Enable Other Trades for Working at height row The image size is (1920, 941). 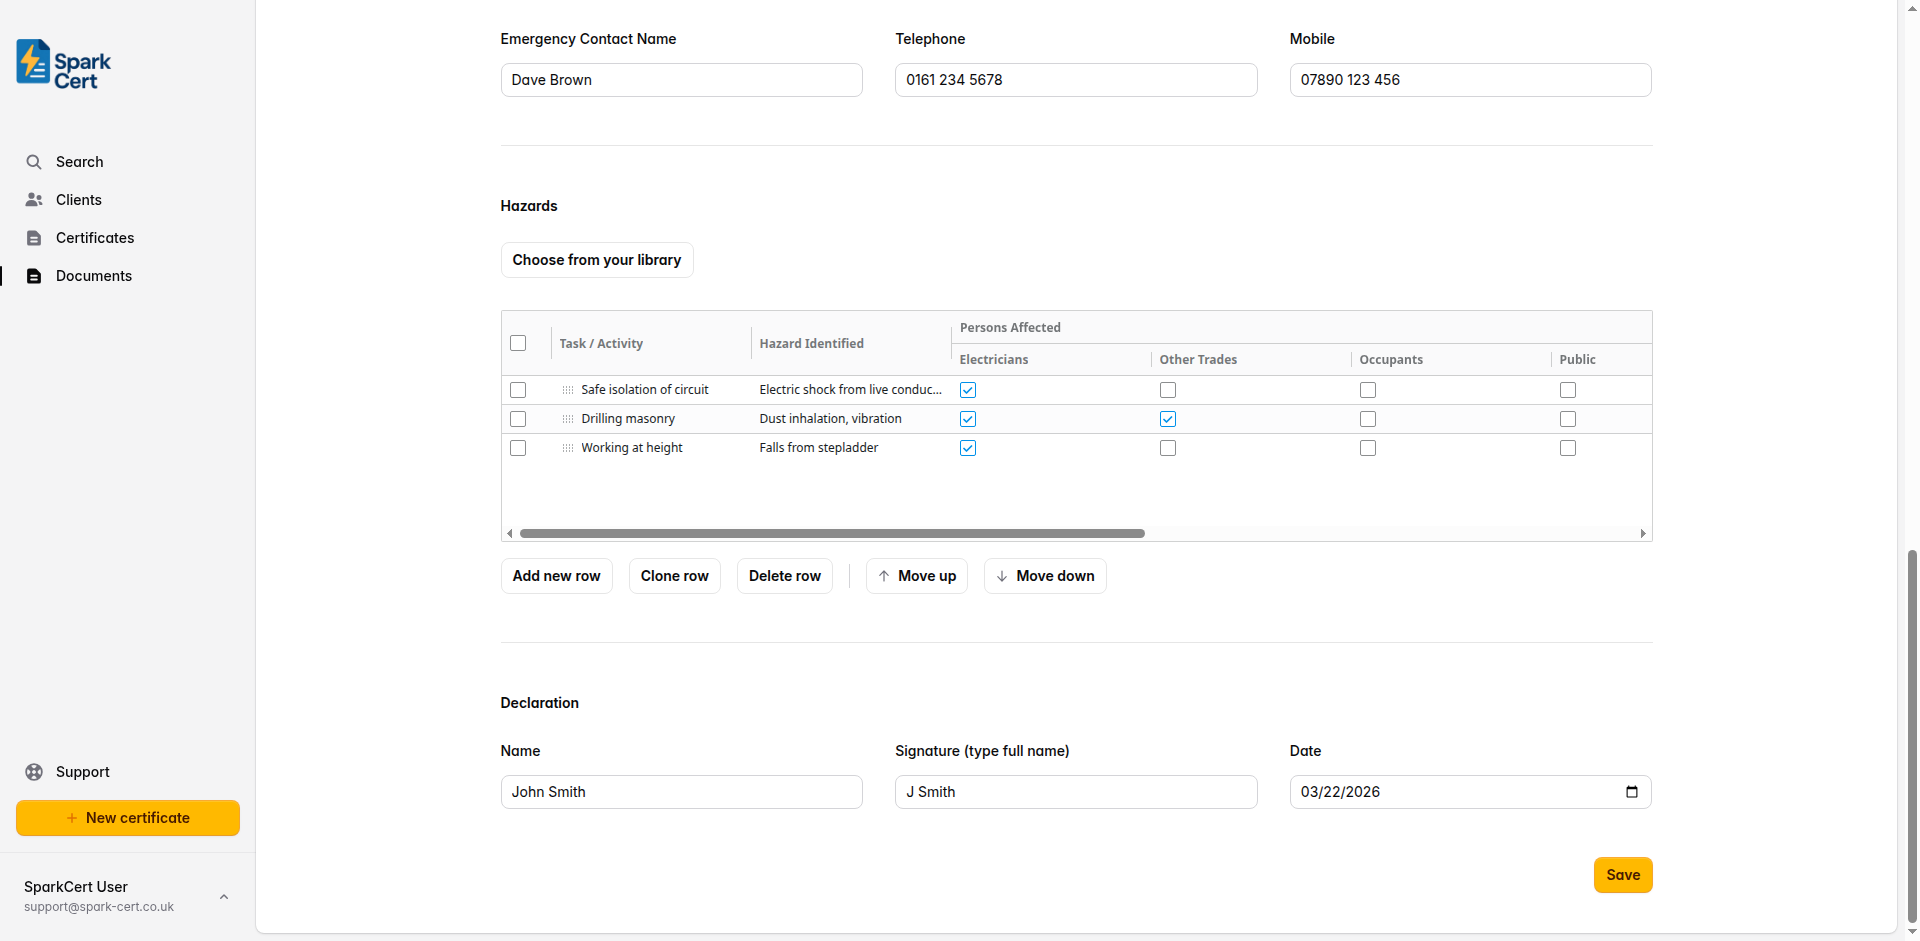pyautogui.click(x=1167, y=447)
